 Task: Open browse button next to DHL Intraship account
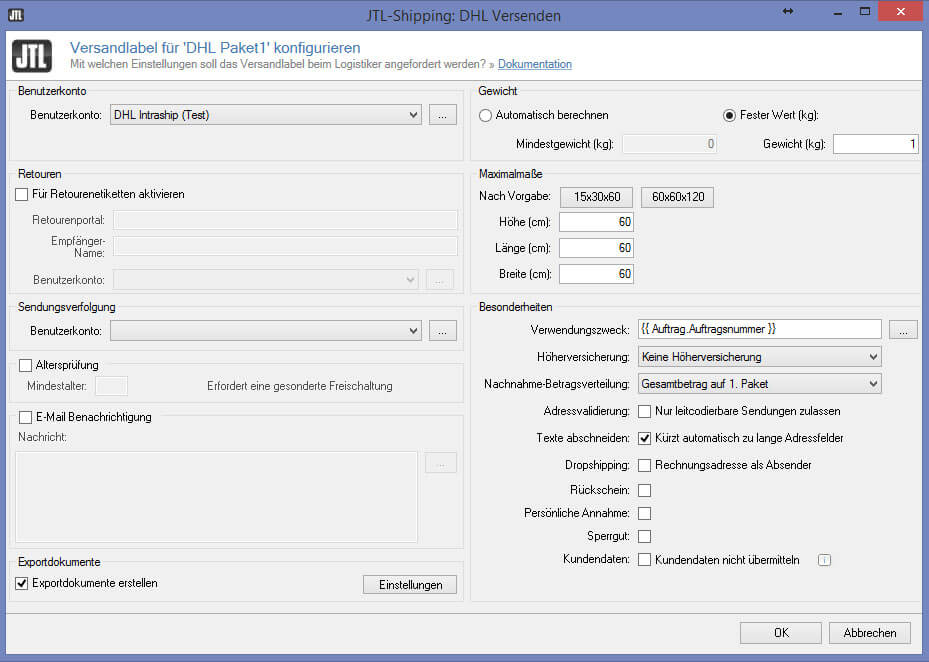coord(443,115)
